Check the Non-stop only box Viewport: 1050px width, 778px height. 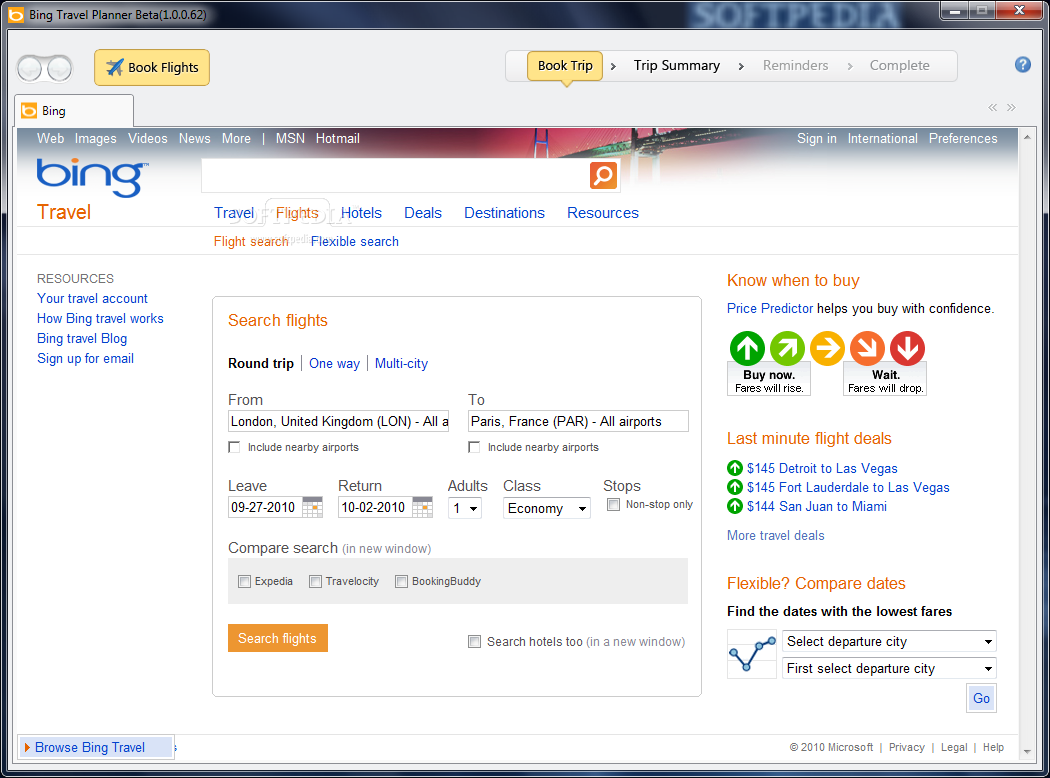click(613, 504)
